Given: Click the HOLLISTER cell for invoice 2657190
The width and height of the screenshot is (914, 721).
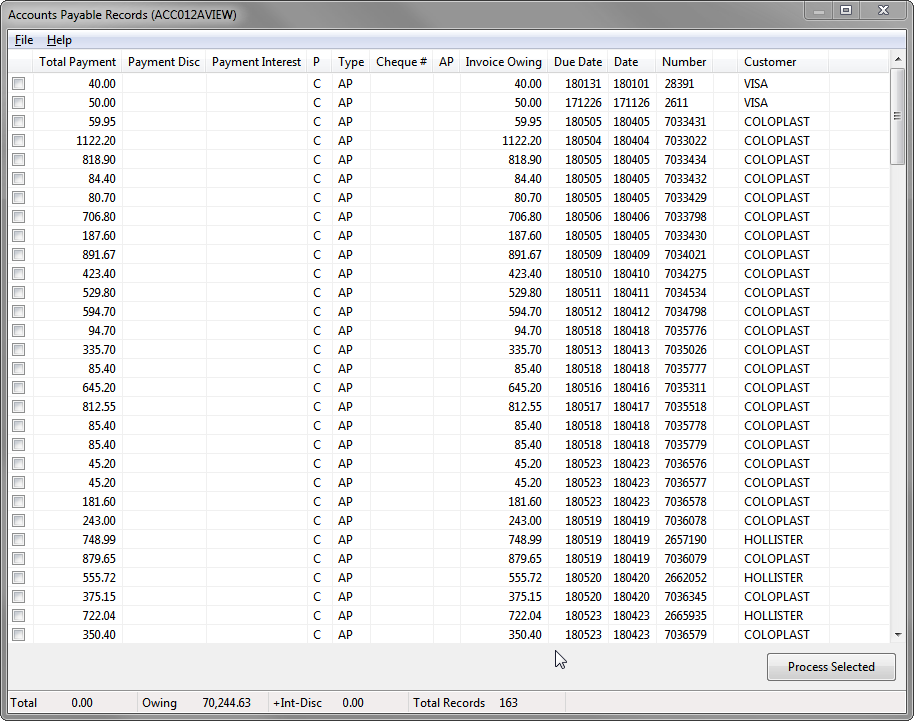Looking at the screenshot, I should [x=774, y=540].
